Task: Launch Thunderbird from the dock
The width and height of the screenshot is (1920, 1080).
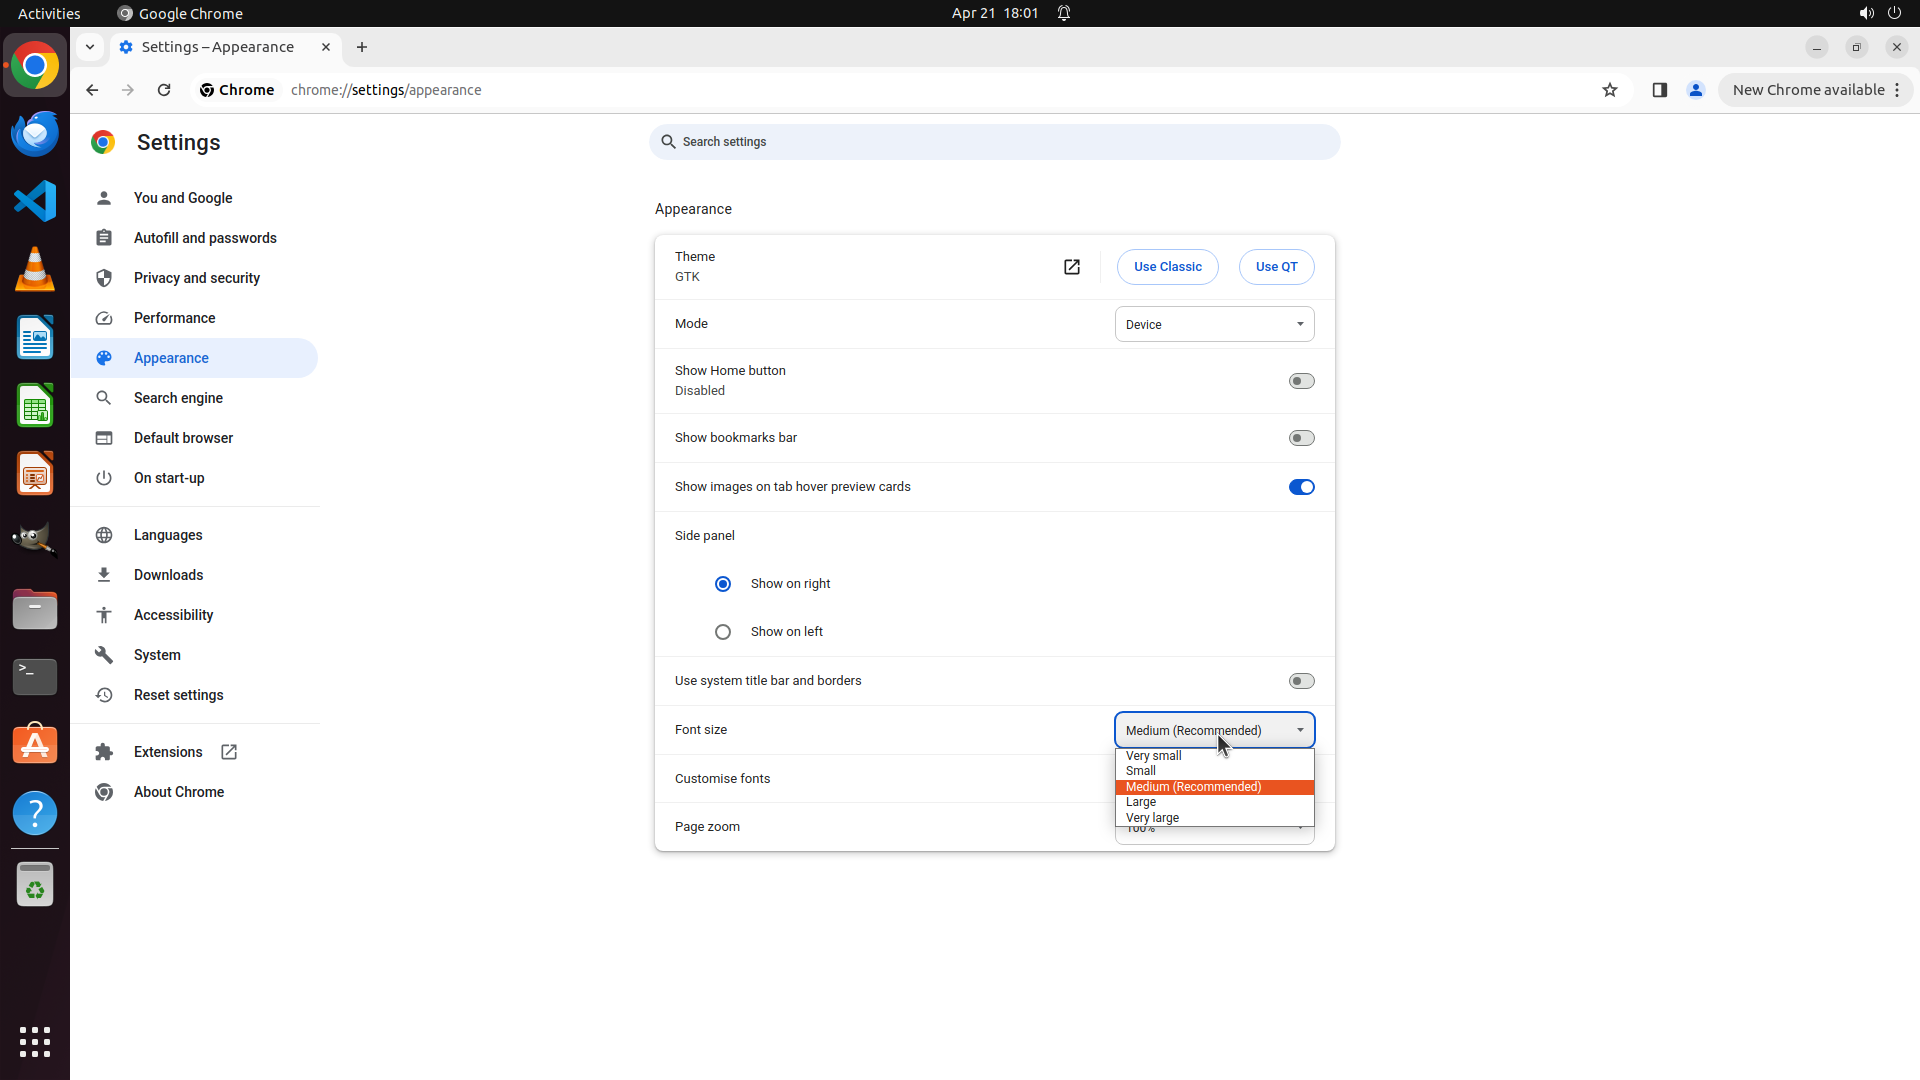Action: pyautogui.click(x=35, y=133)
